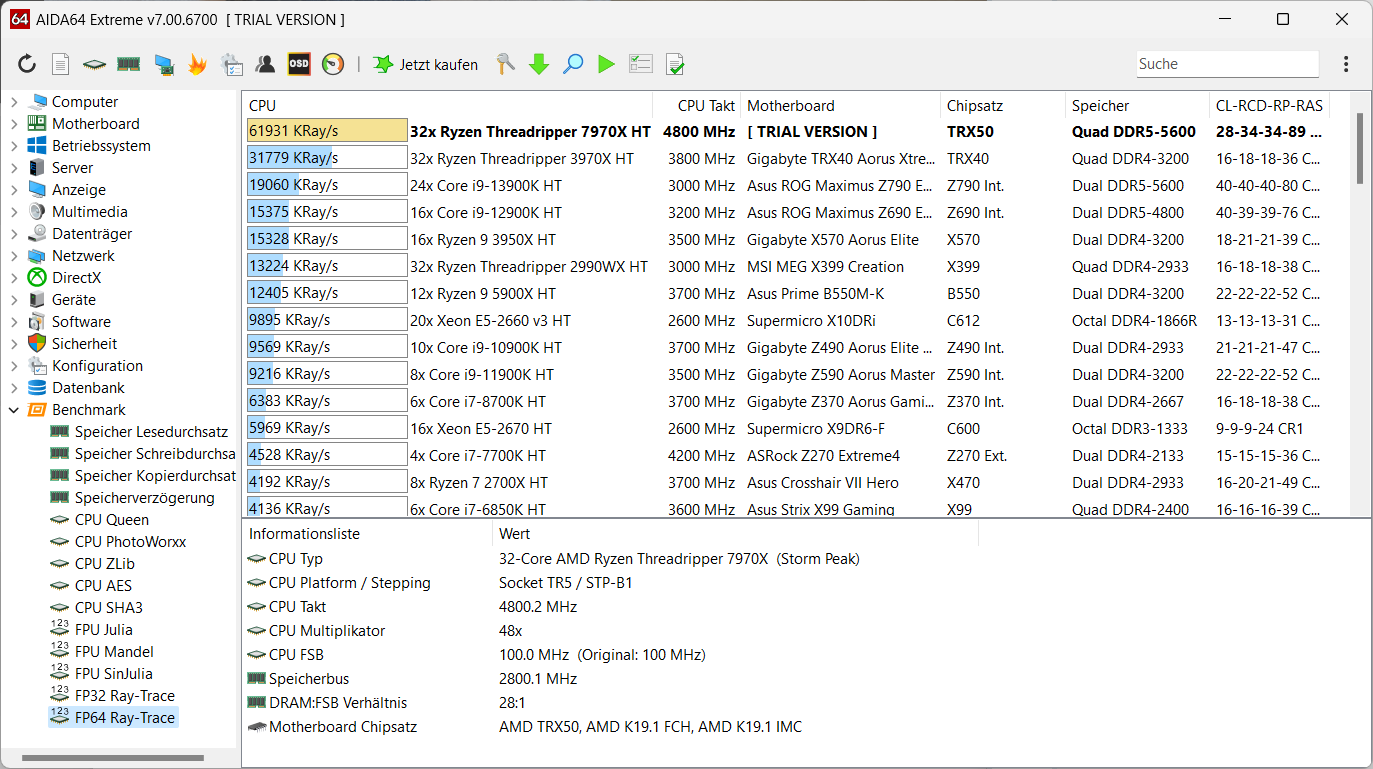Open CPU AES benchmark
Viewport: 1373px width, 769px height.
pos(103,586)
